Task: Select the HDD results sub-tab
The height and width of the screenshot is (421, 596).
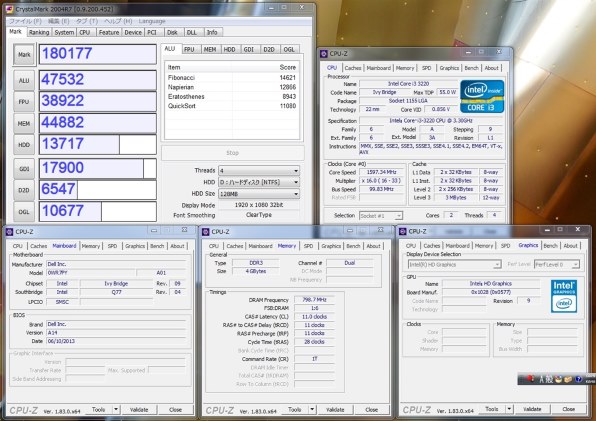Action: 230,49
